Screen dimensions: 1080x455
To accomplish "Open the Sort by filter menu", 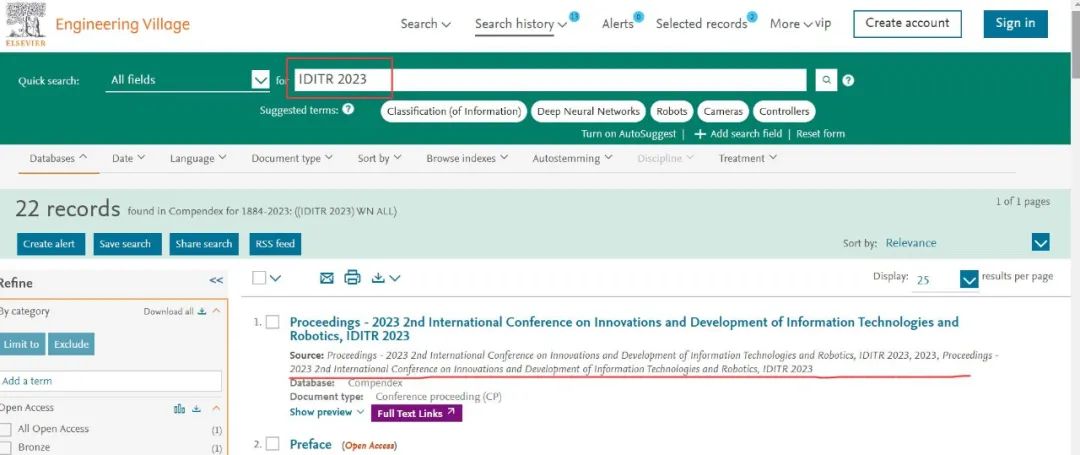I will (380, 158).
